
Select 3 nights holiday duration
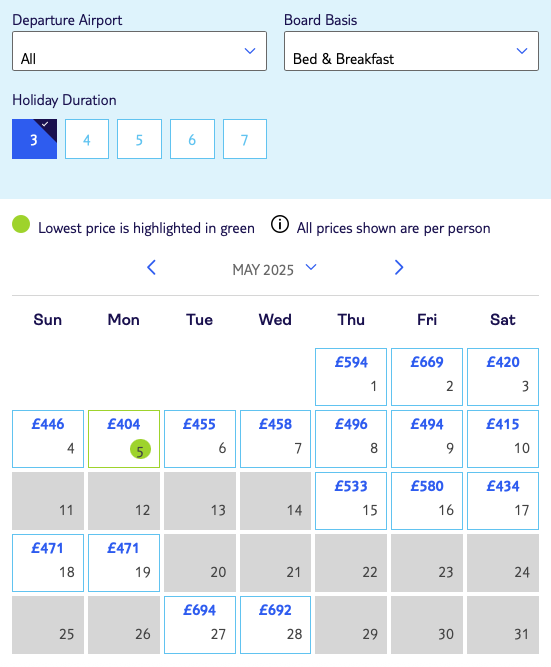click(x=34, y=139)
